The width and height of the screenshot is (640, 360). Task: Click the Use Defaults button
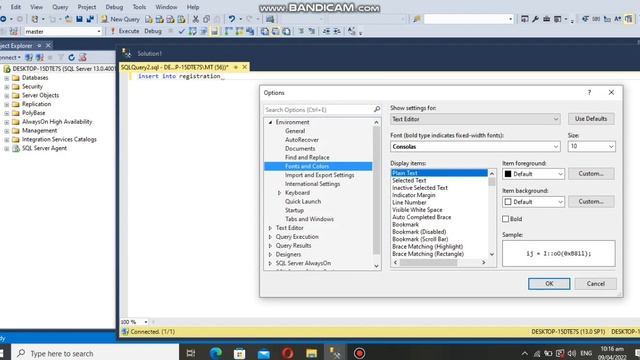591,119
